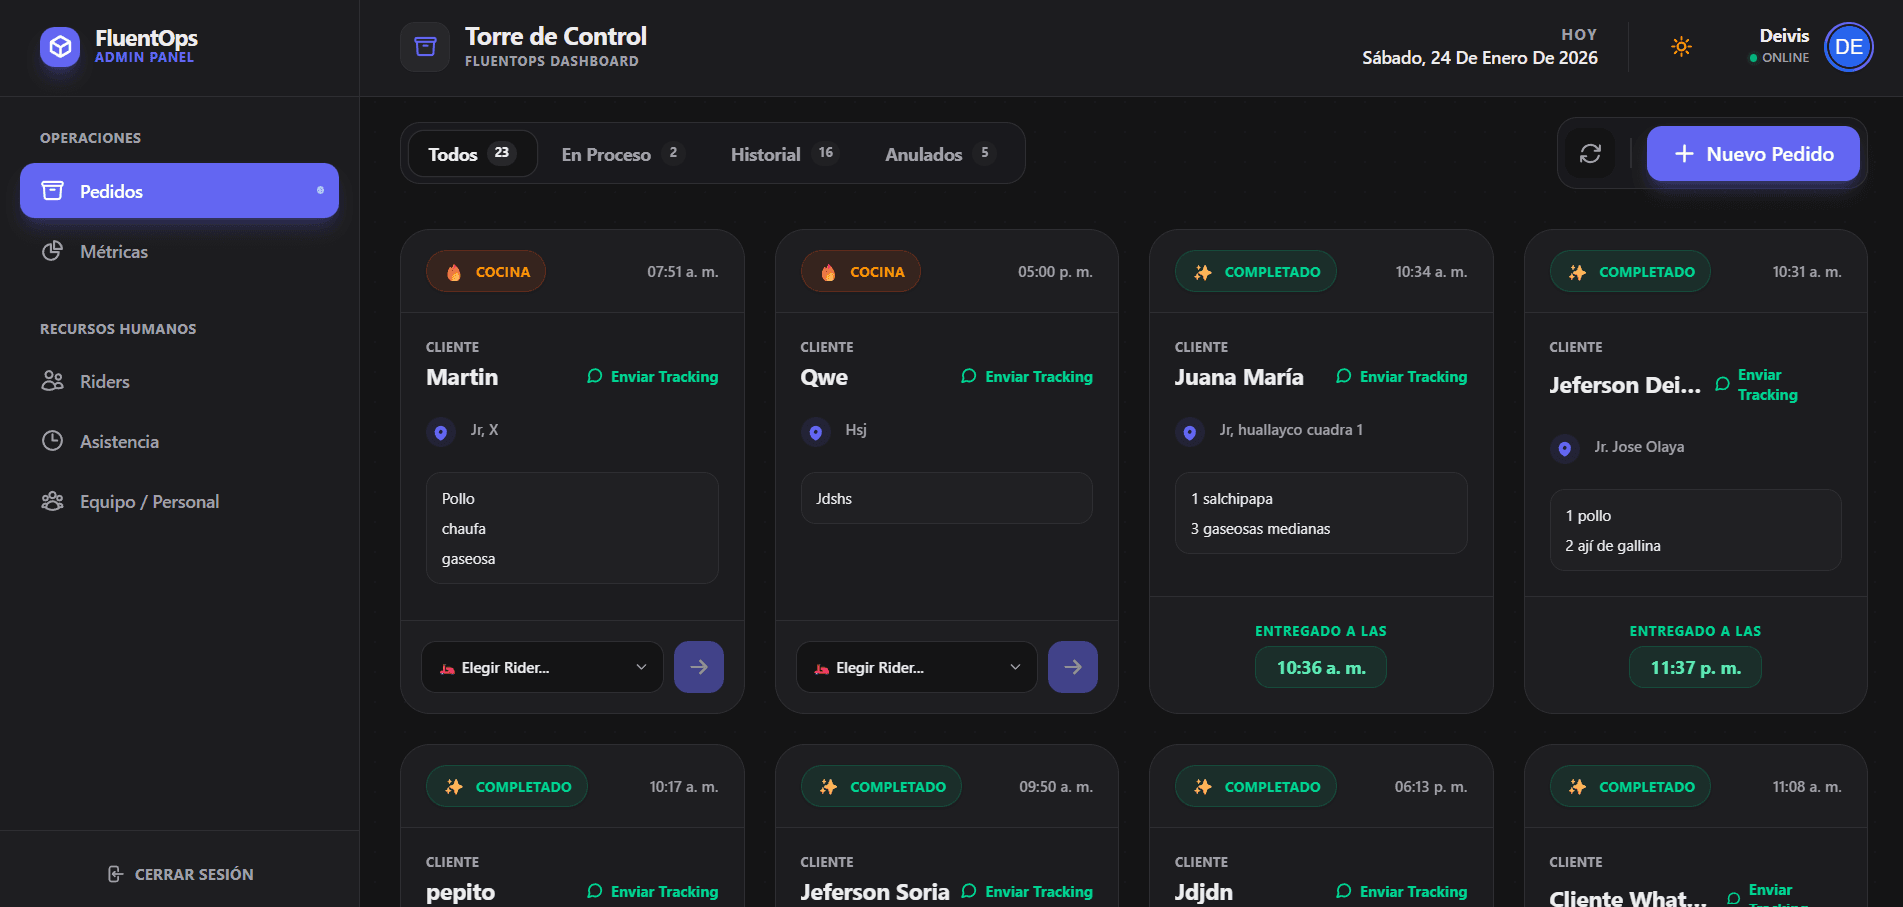1903x907 pixels.
Task: Open the Historial tab
Action: pyautogui.click(x=782, y=154)
